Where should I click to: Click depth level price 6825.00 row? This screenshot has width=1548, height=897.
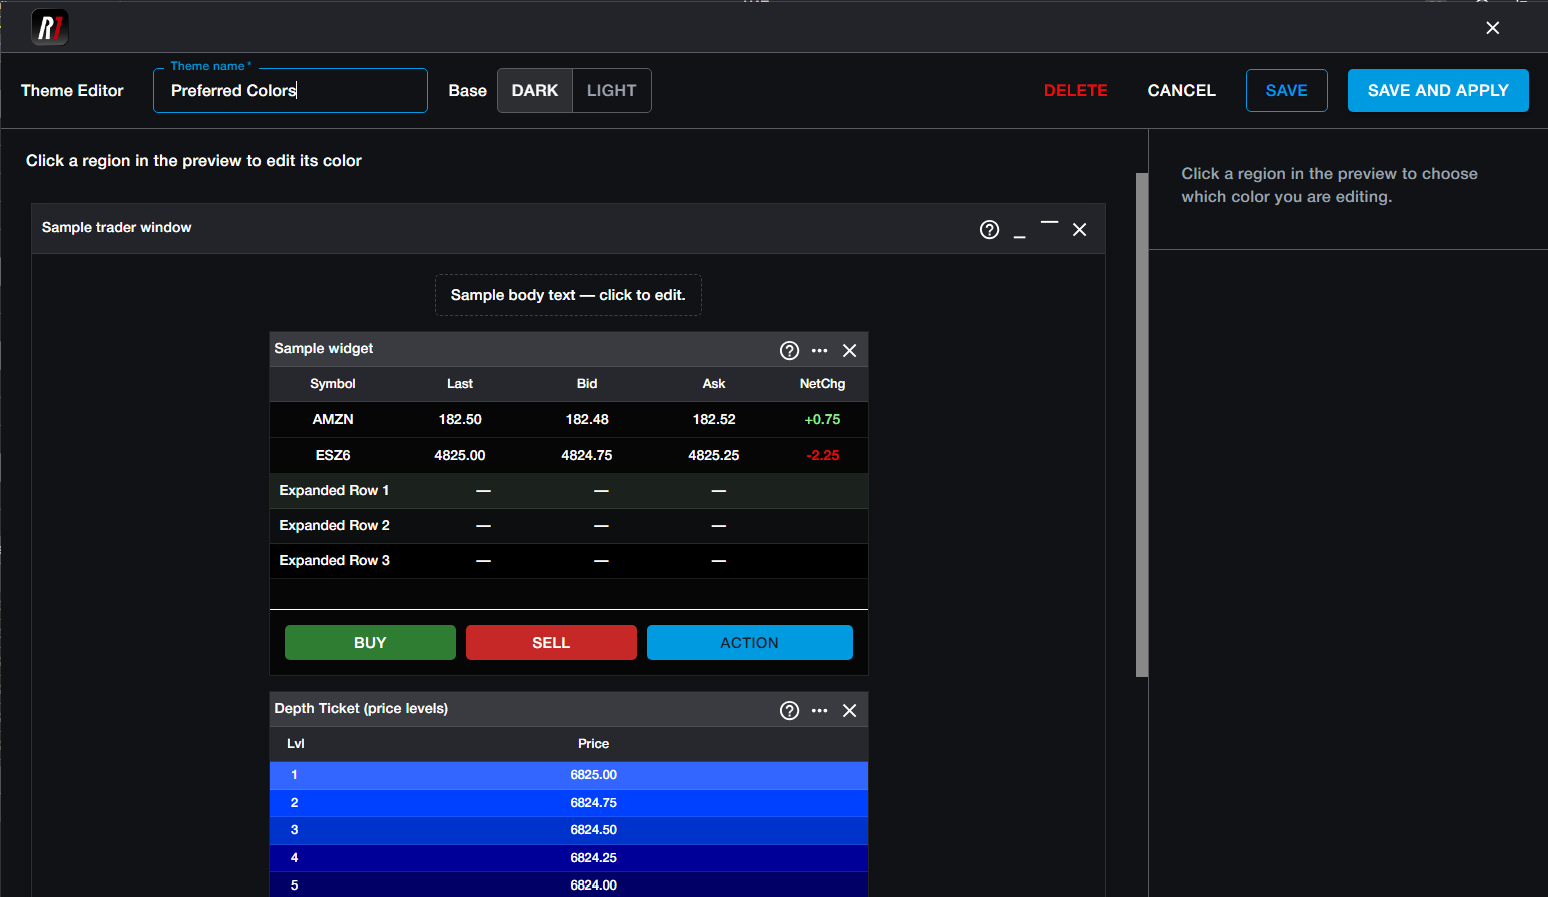[569, 776]
